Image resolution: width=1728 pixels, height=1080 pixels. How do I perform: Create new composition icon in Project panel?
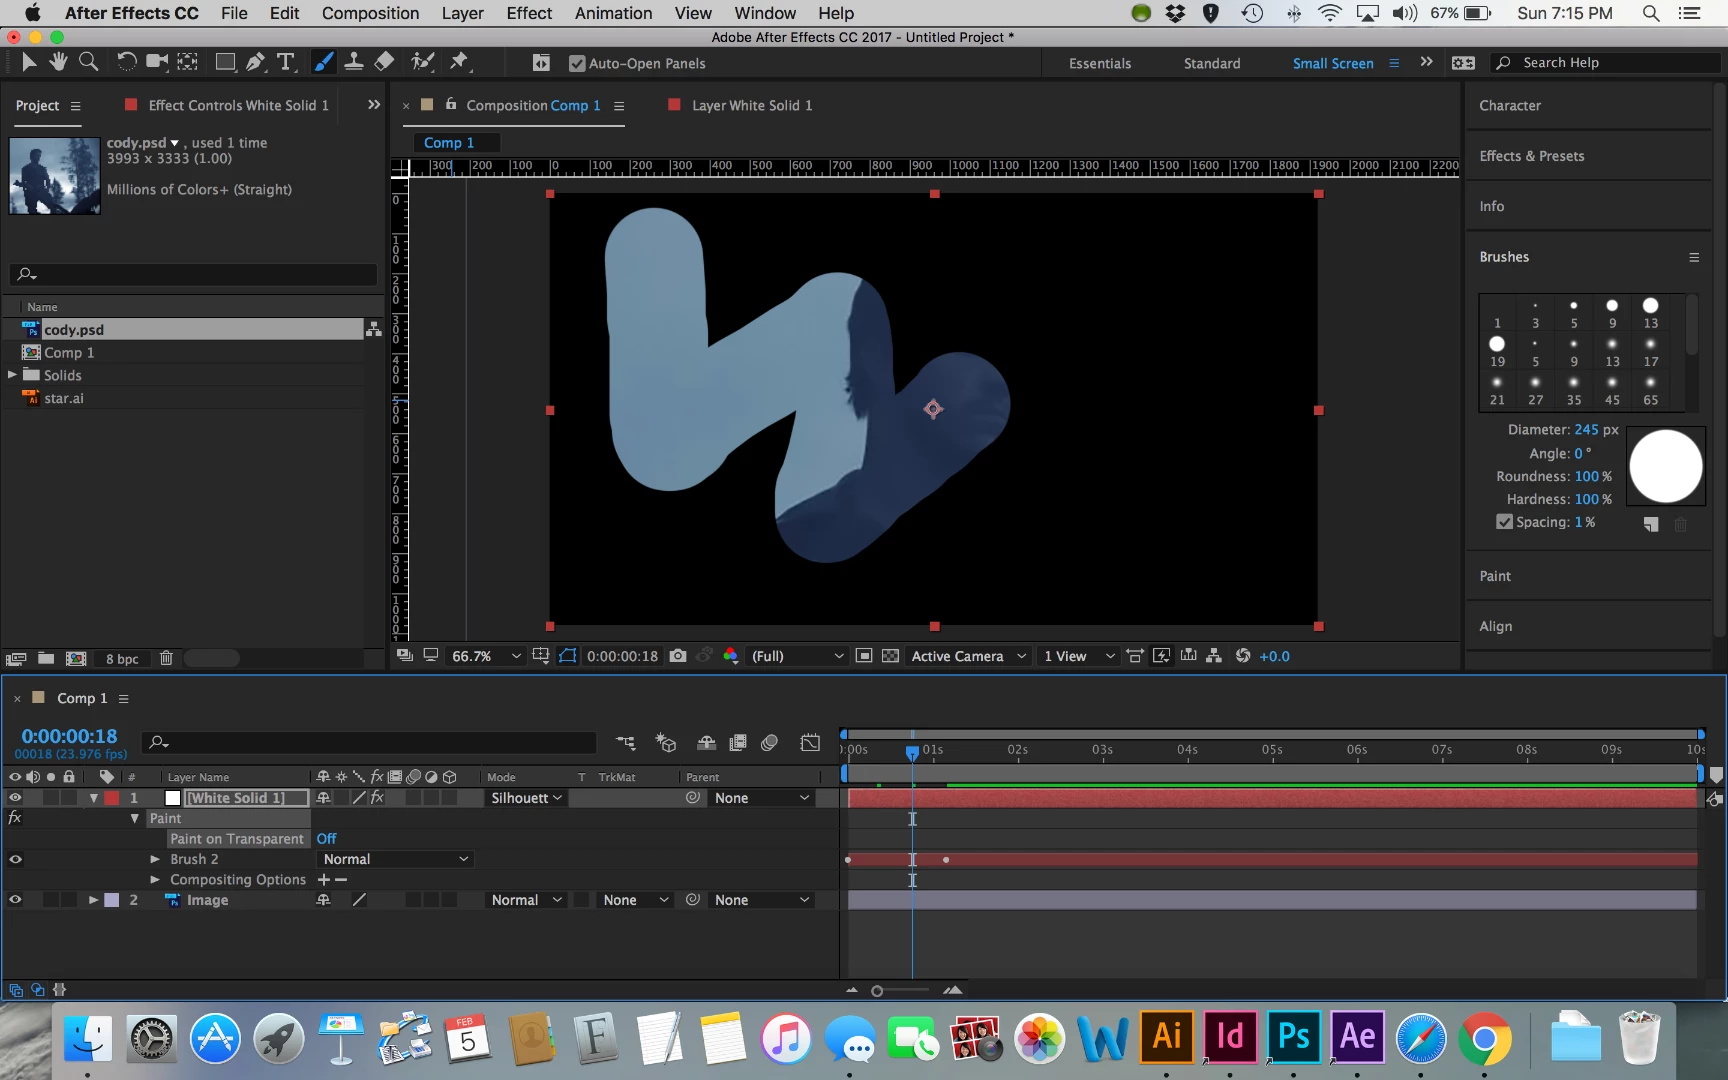point(76,658)
